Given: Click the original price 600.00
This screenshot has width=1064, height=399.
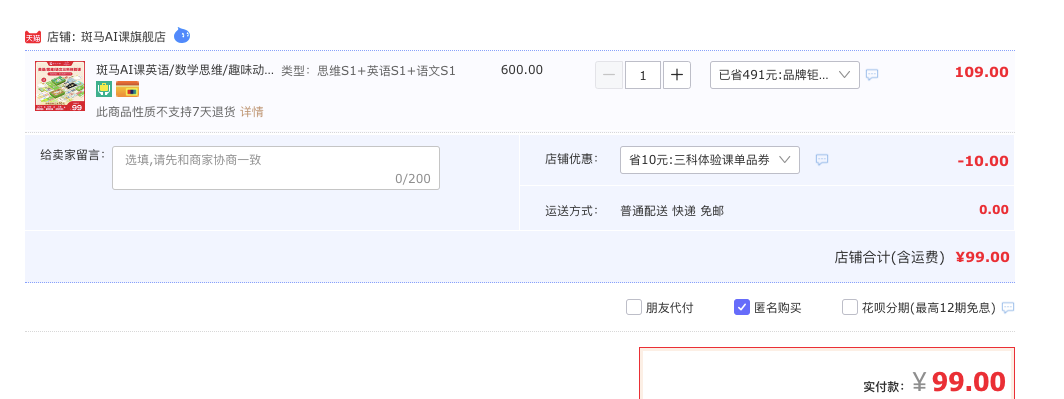Looking at the screenshot, I should tap(522, 70).
